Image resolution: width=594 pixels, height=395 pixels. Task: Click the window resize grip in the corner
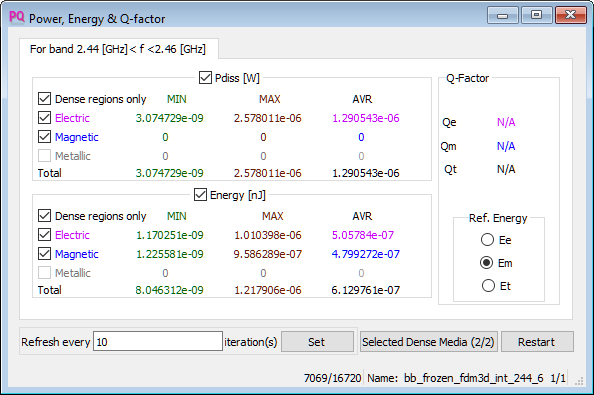point(579,382)
